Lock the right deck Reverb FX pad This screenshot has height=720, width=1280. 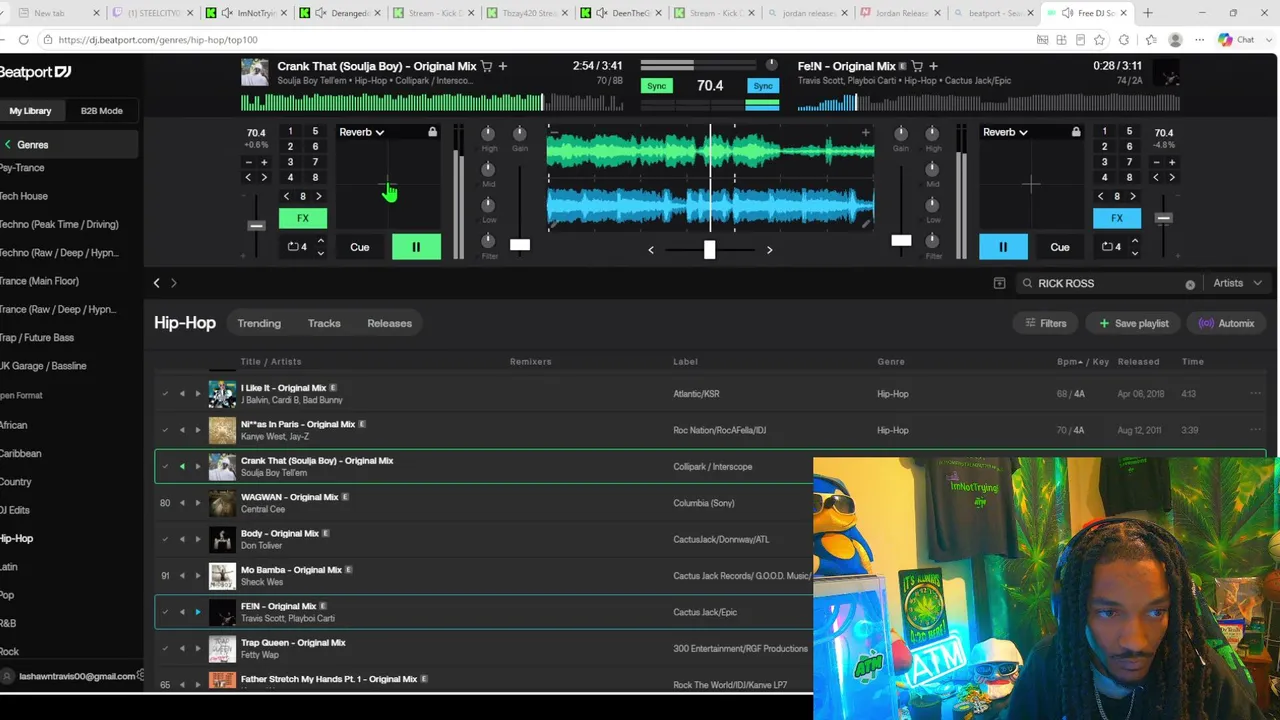coord(1076,132)
